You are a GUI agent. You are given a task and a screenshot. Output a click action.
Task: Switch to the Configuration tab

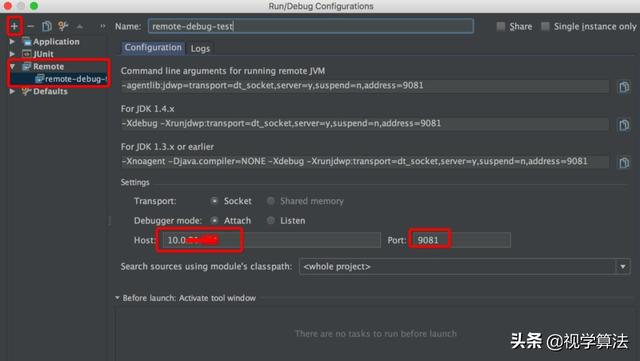pyautogui.click(x=153, y=48)
